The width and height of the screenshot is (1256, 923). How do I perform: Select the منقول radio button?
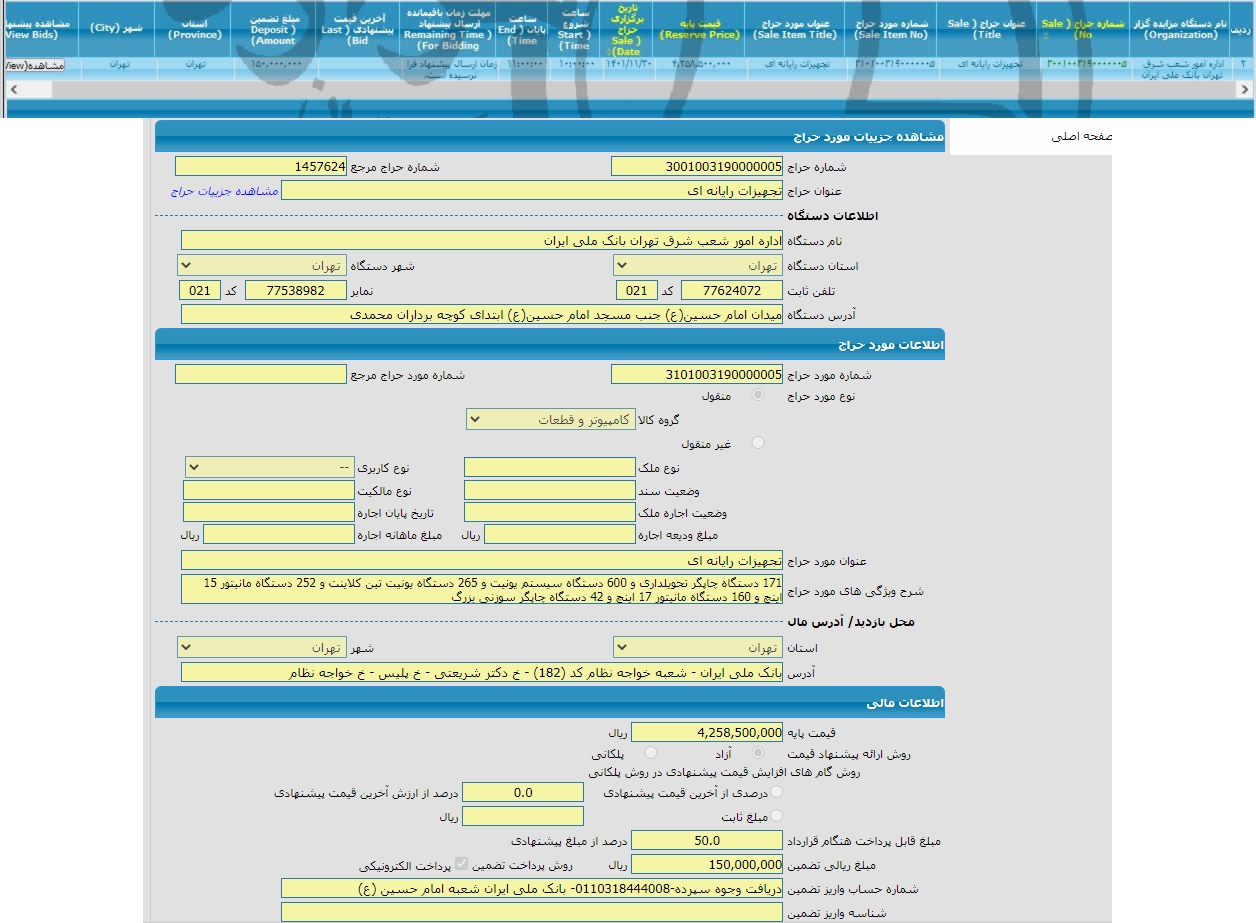pos(759,396)
